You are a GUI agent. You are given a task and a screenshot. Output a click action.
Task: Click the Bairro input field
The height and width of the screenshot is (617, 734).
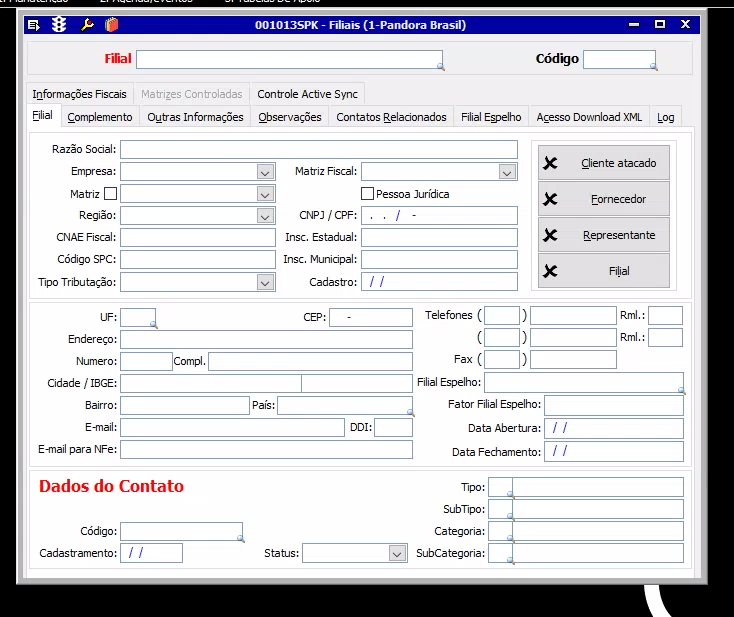click(x=185, y=405)
